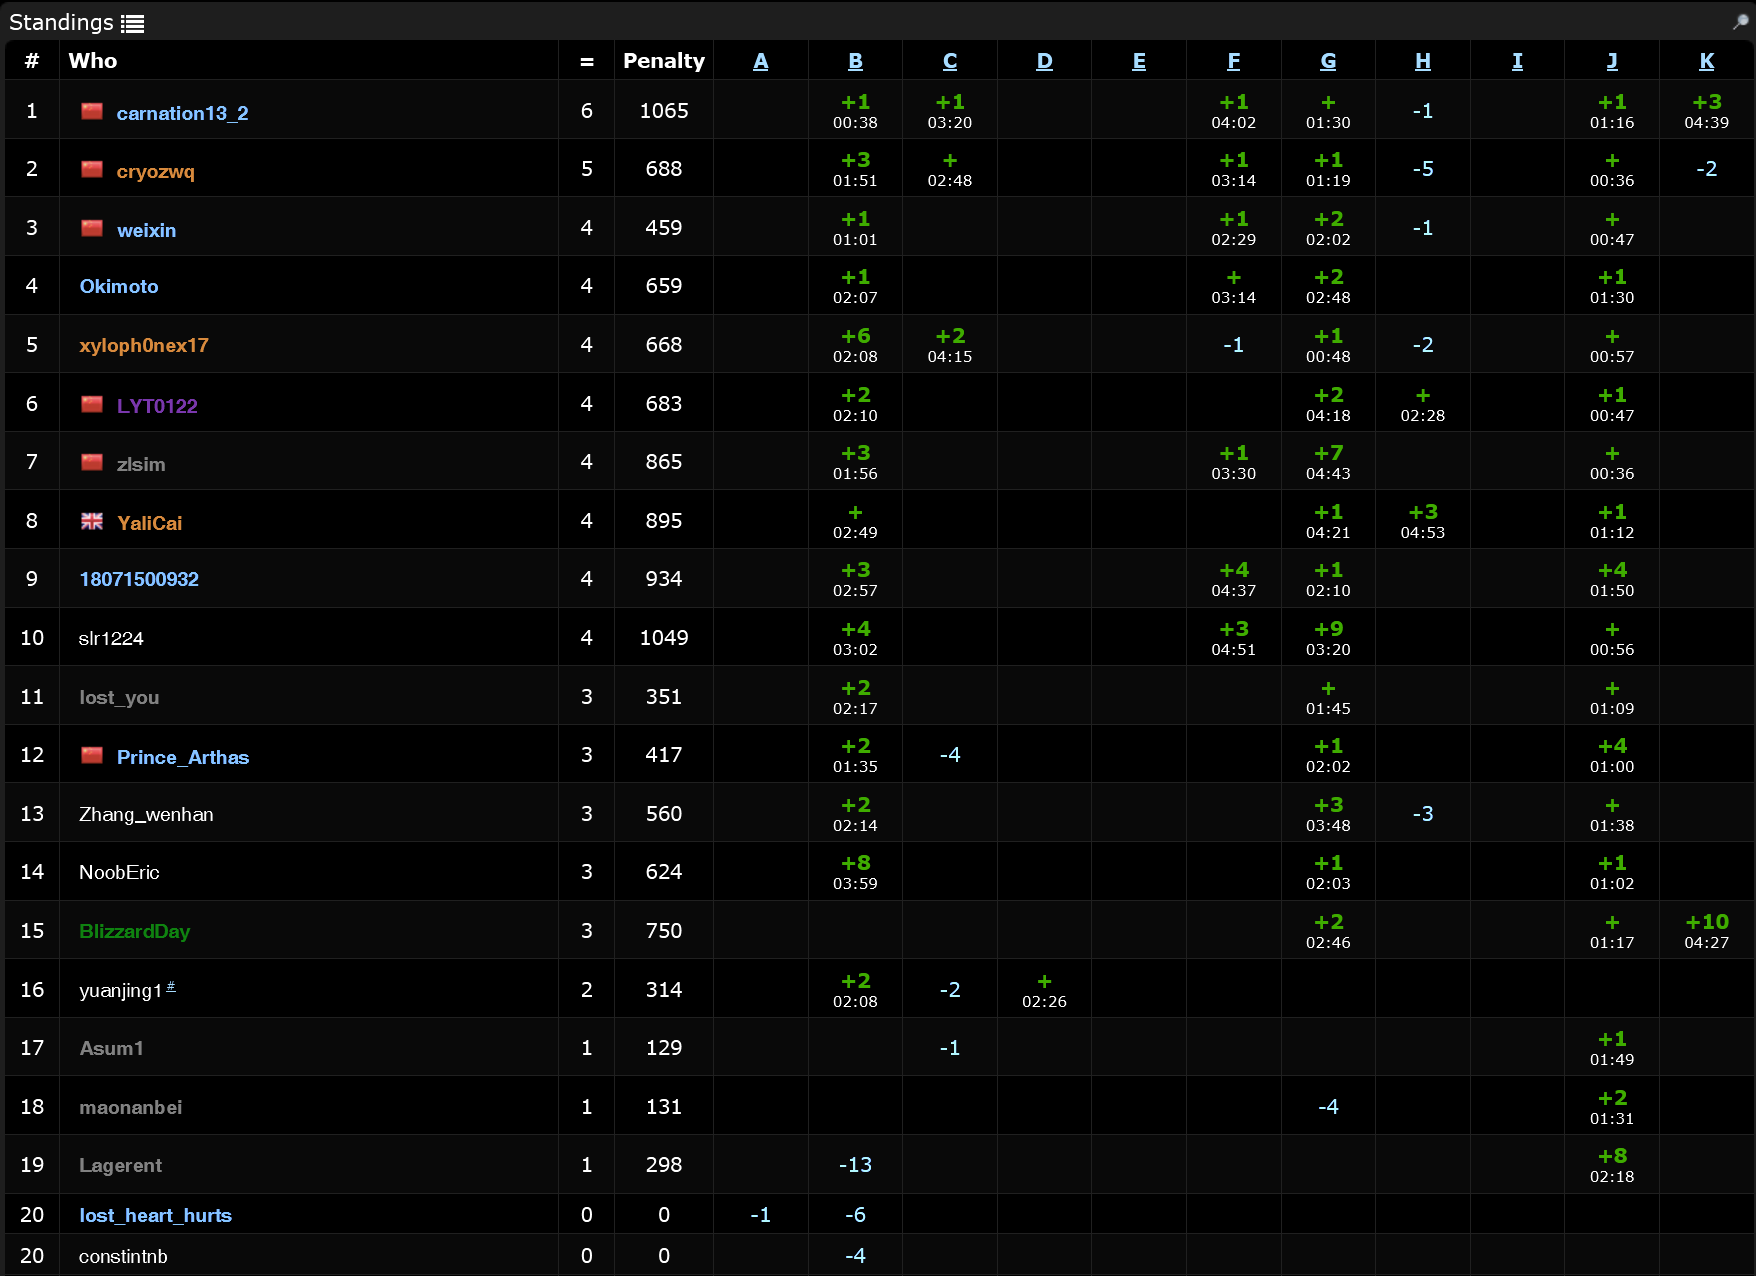Open problem G link
This screenshot has width=1756, height=1276.
click(1328, 61)
